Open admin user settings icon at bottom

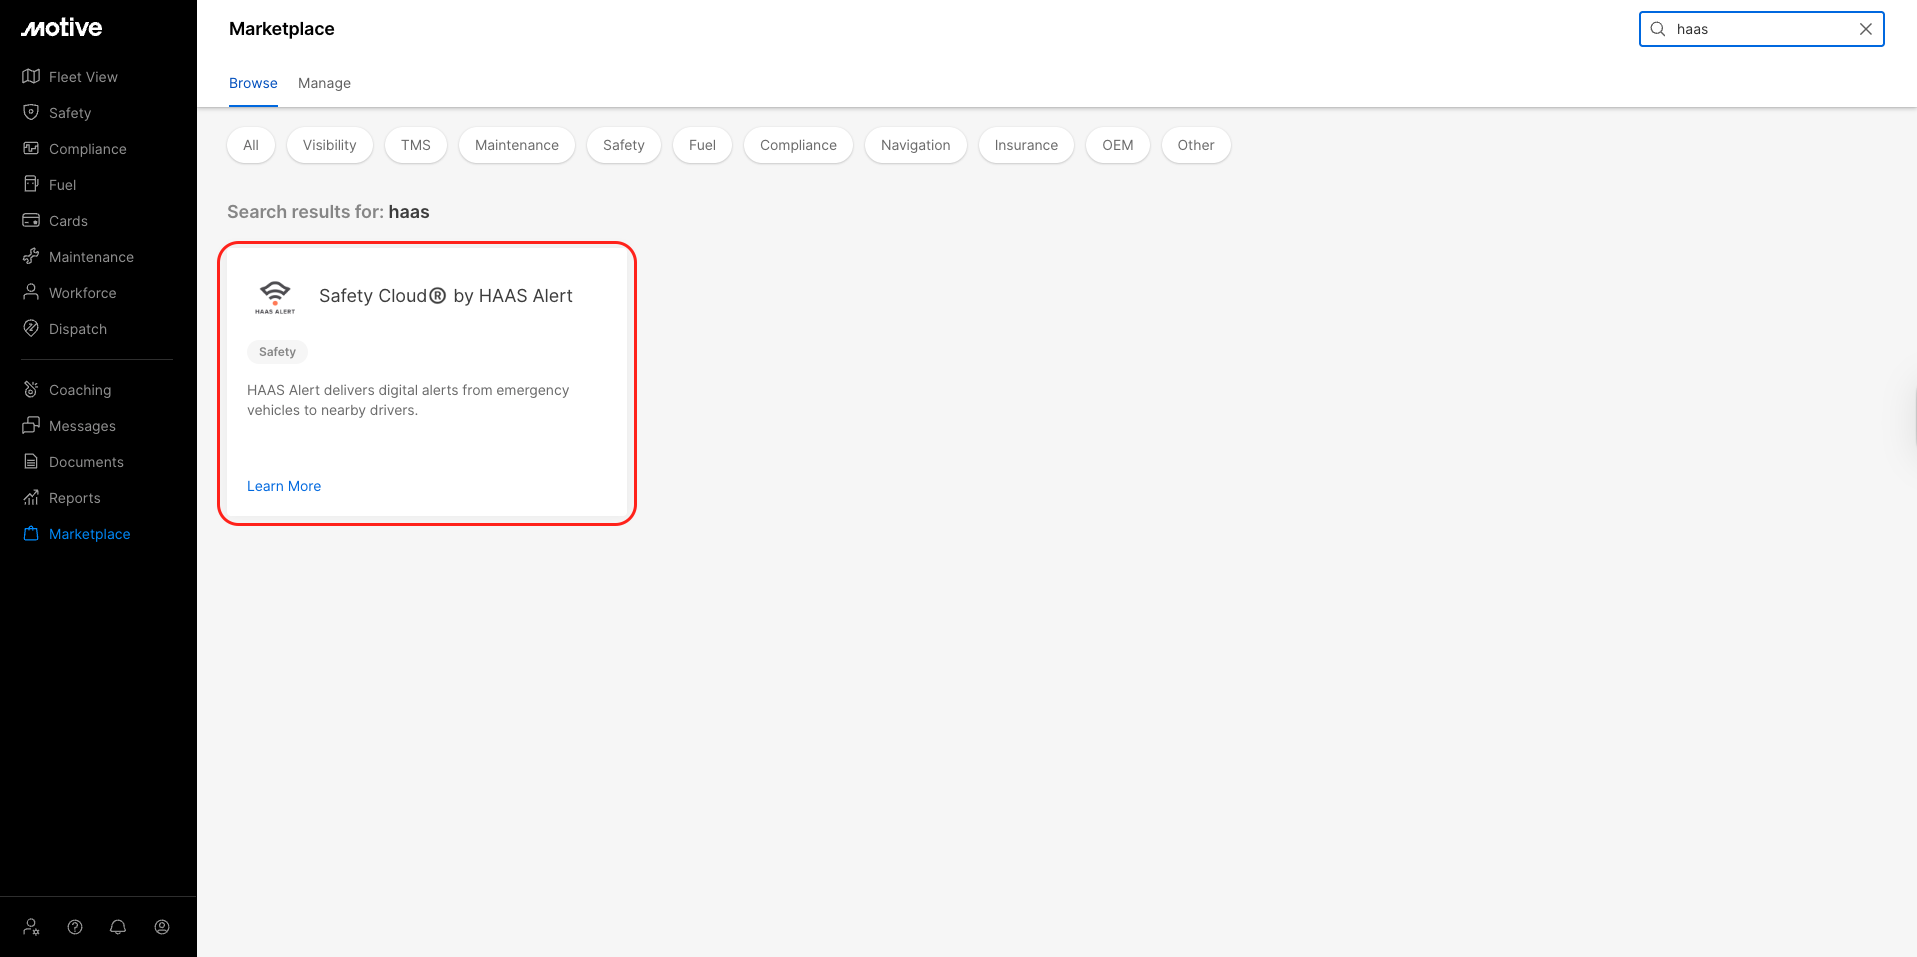[32, 927]
